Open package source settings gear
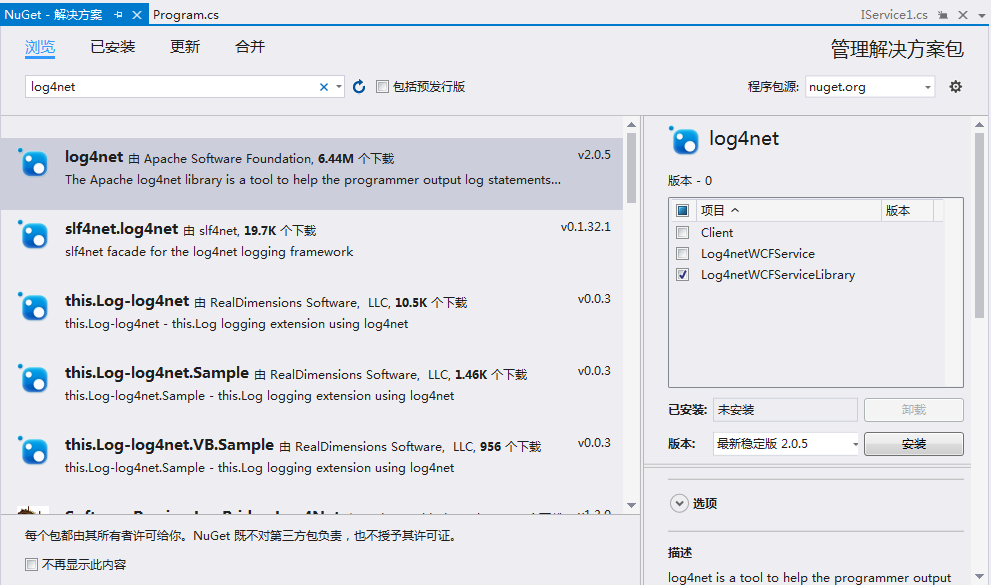Screen dimensions: 991x585 (x=956, y=87)
